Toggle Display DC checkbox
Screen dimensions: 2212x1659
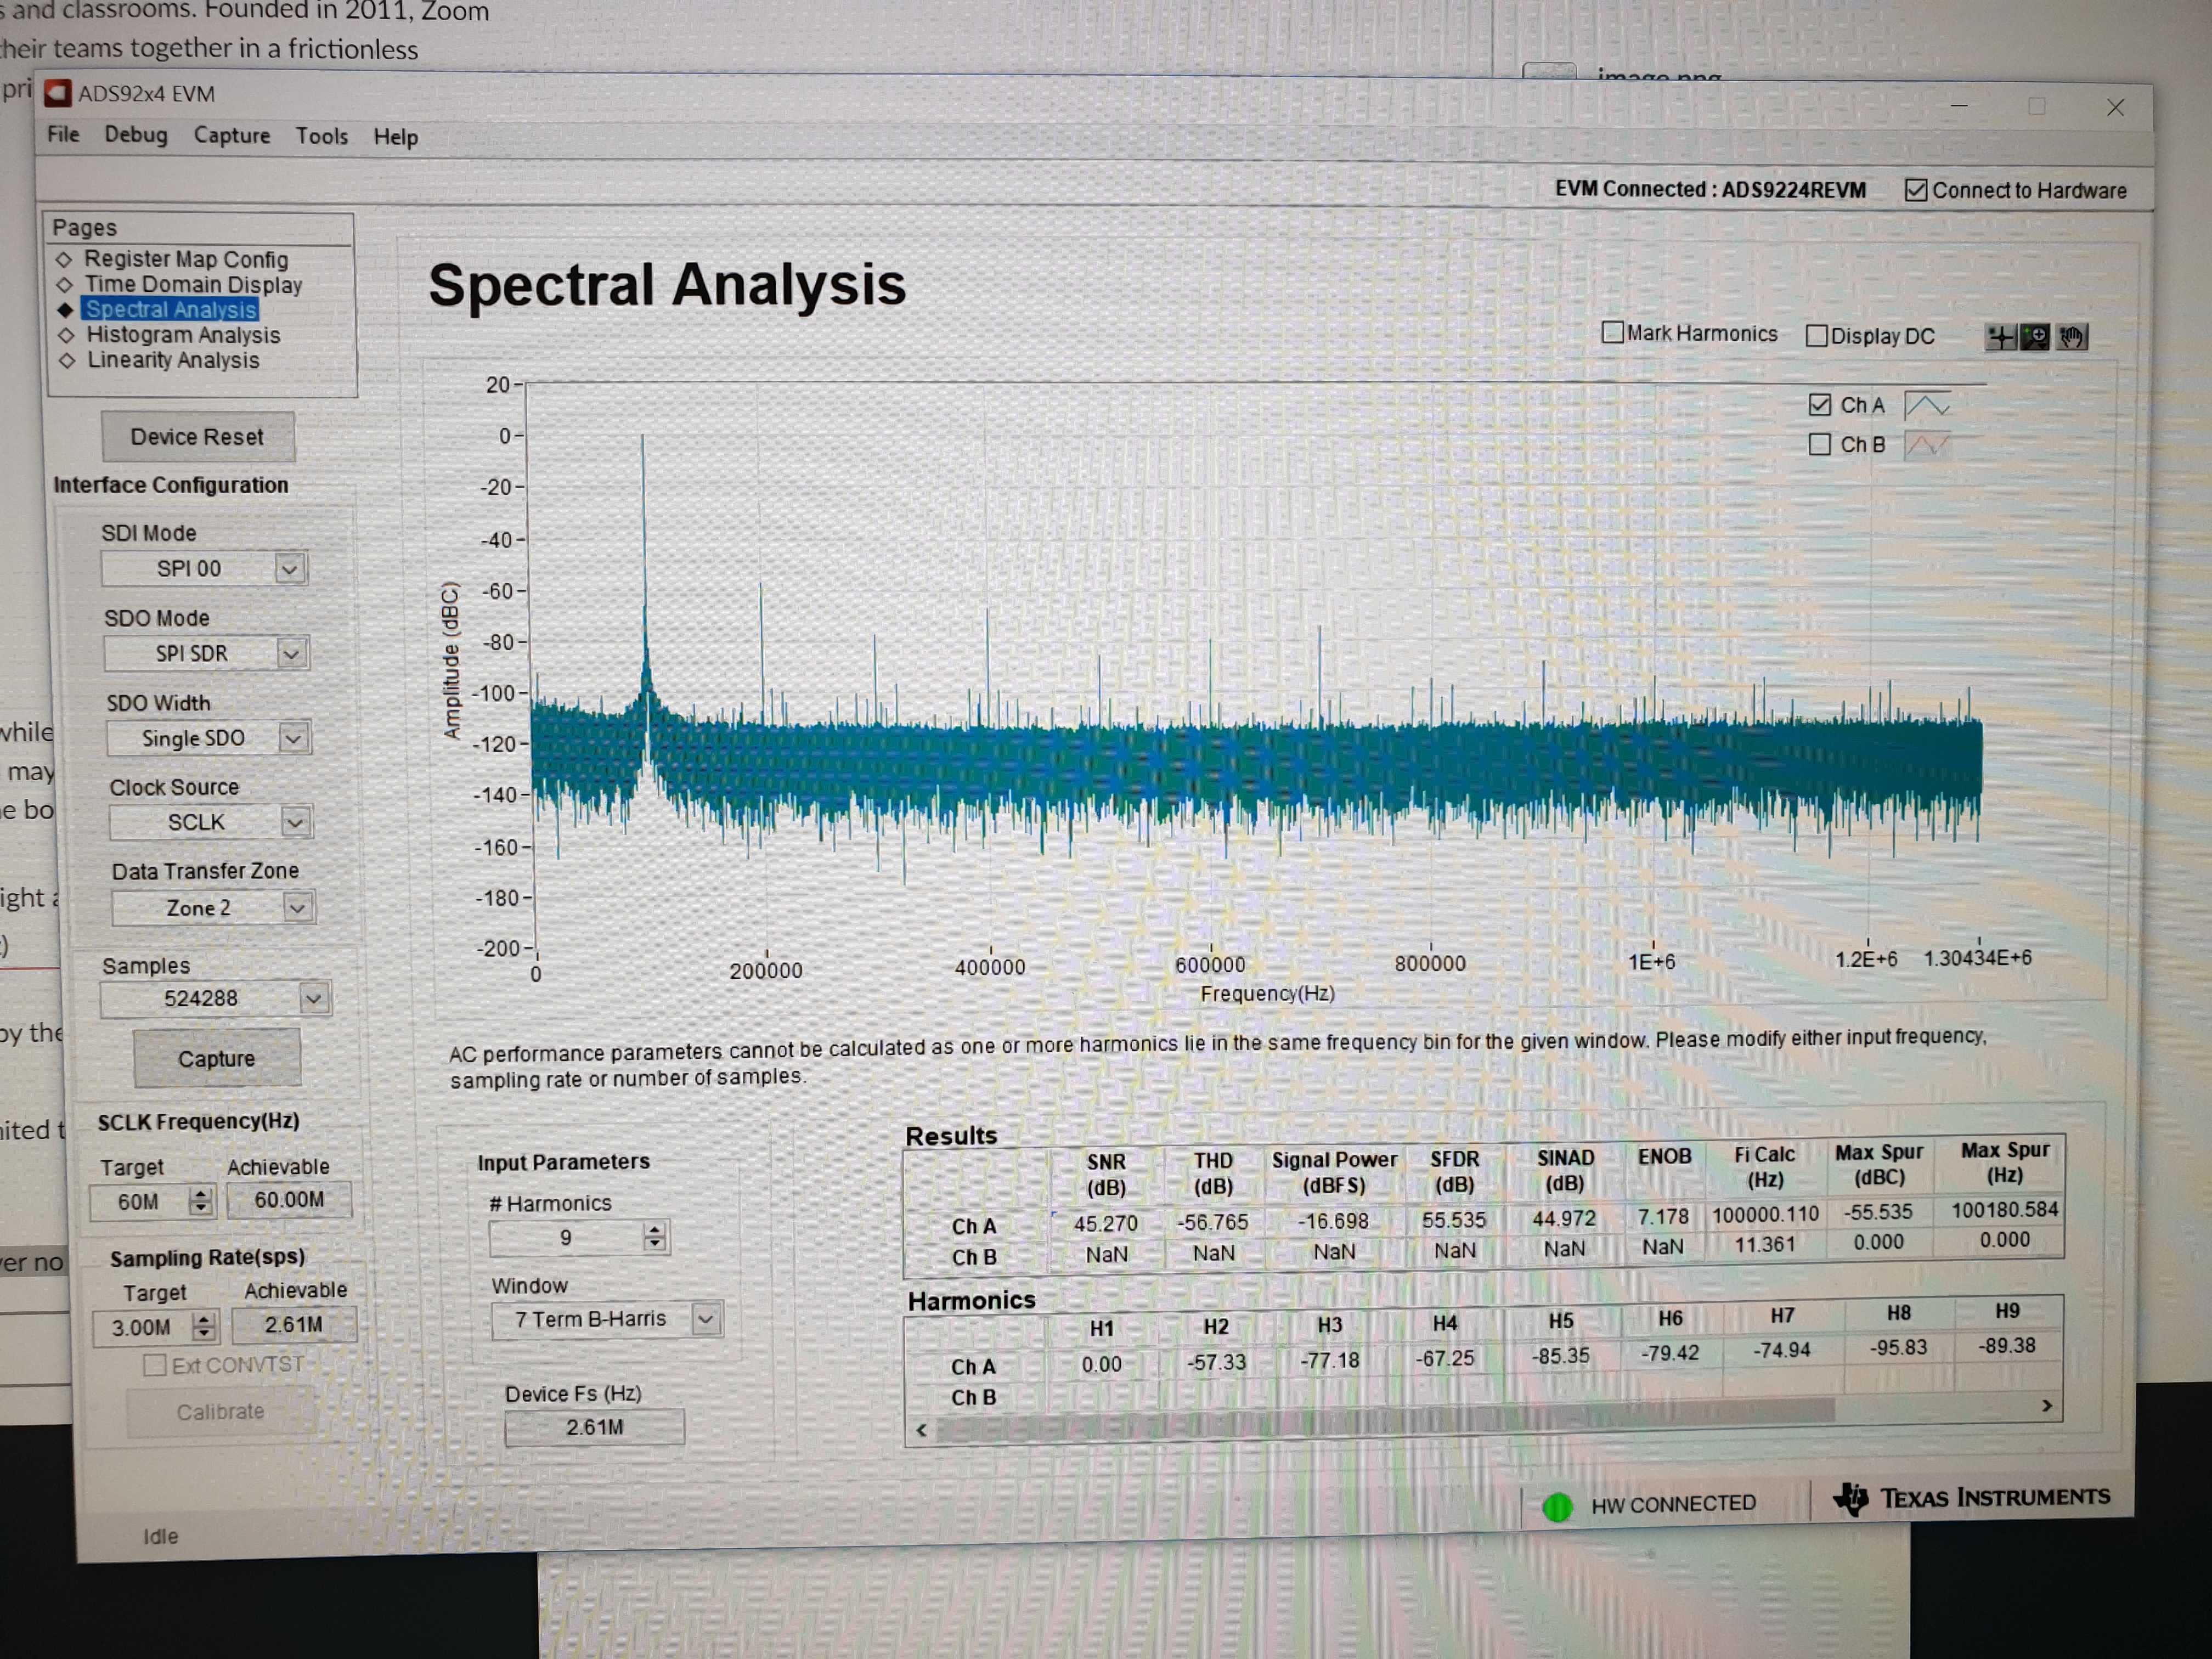[1817, 336]
